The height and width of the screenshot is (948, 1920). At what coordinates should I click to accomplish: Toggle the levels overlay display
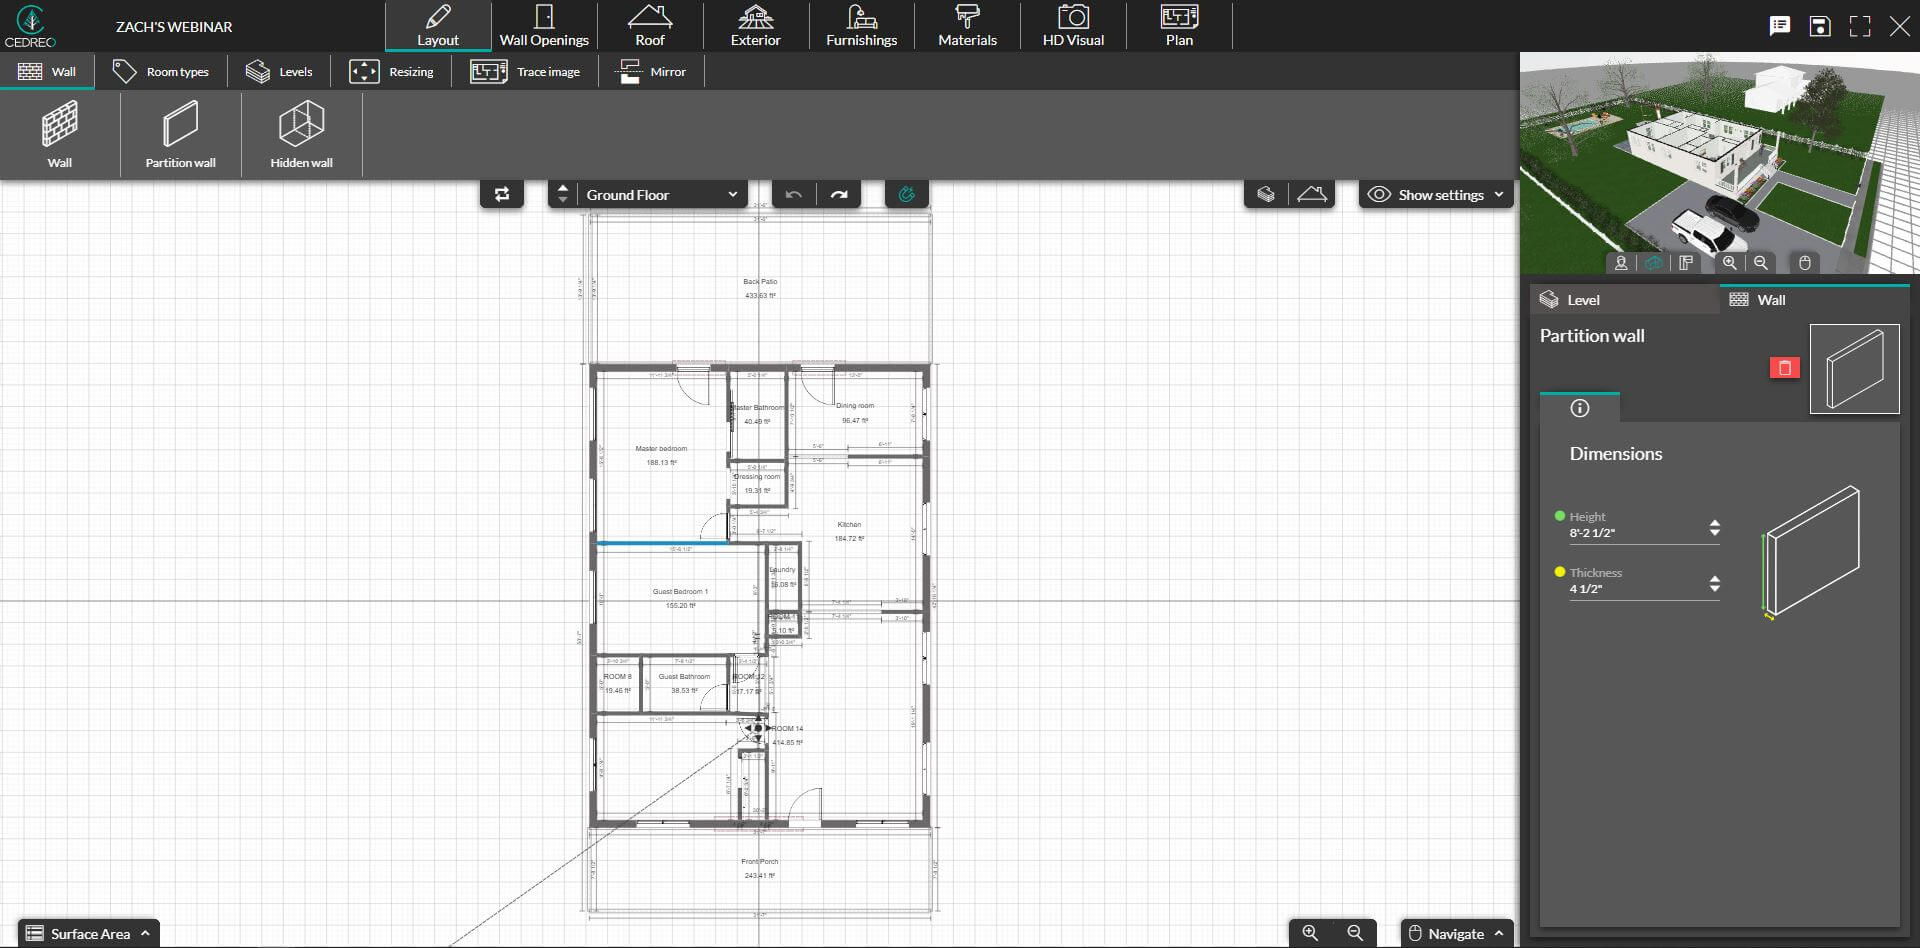[x=1265, y=193]
